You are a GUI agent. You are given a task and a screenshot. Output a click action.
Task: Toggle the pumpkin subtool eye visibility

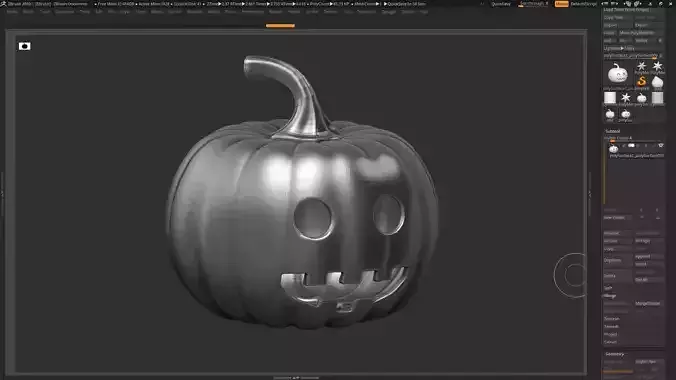(660, 146)
